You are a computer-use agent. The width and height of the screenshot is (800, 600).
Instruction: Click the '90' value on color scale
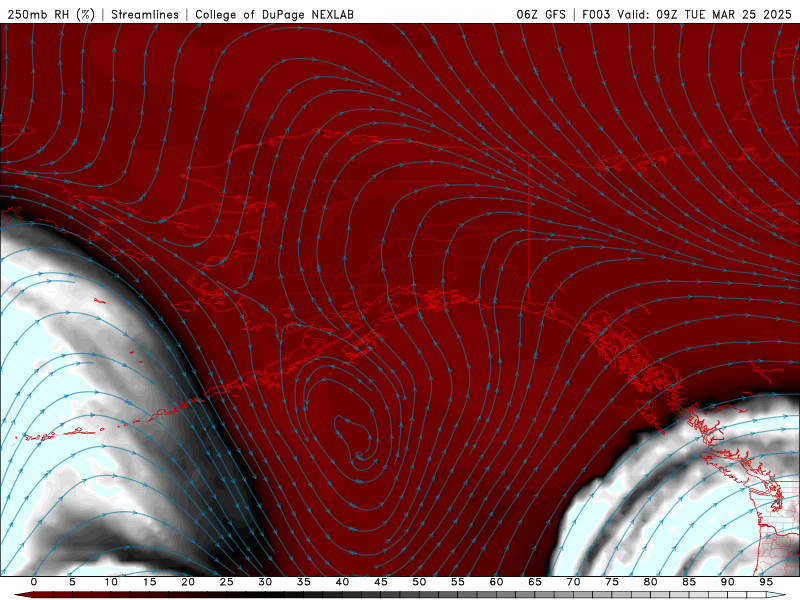[728, 582]
